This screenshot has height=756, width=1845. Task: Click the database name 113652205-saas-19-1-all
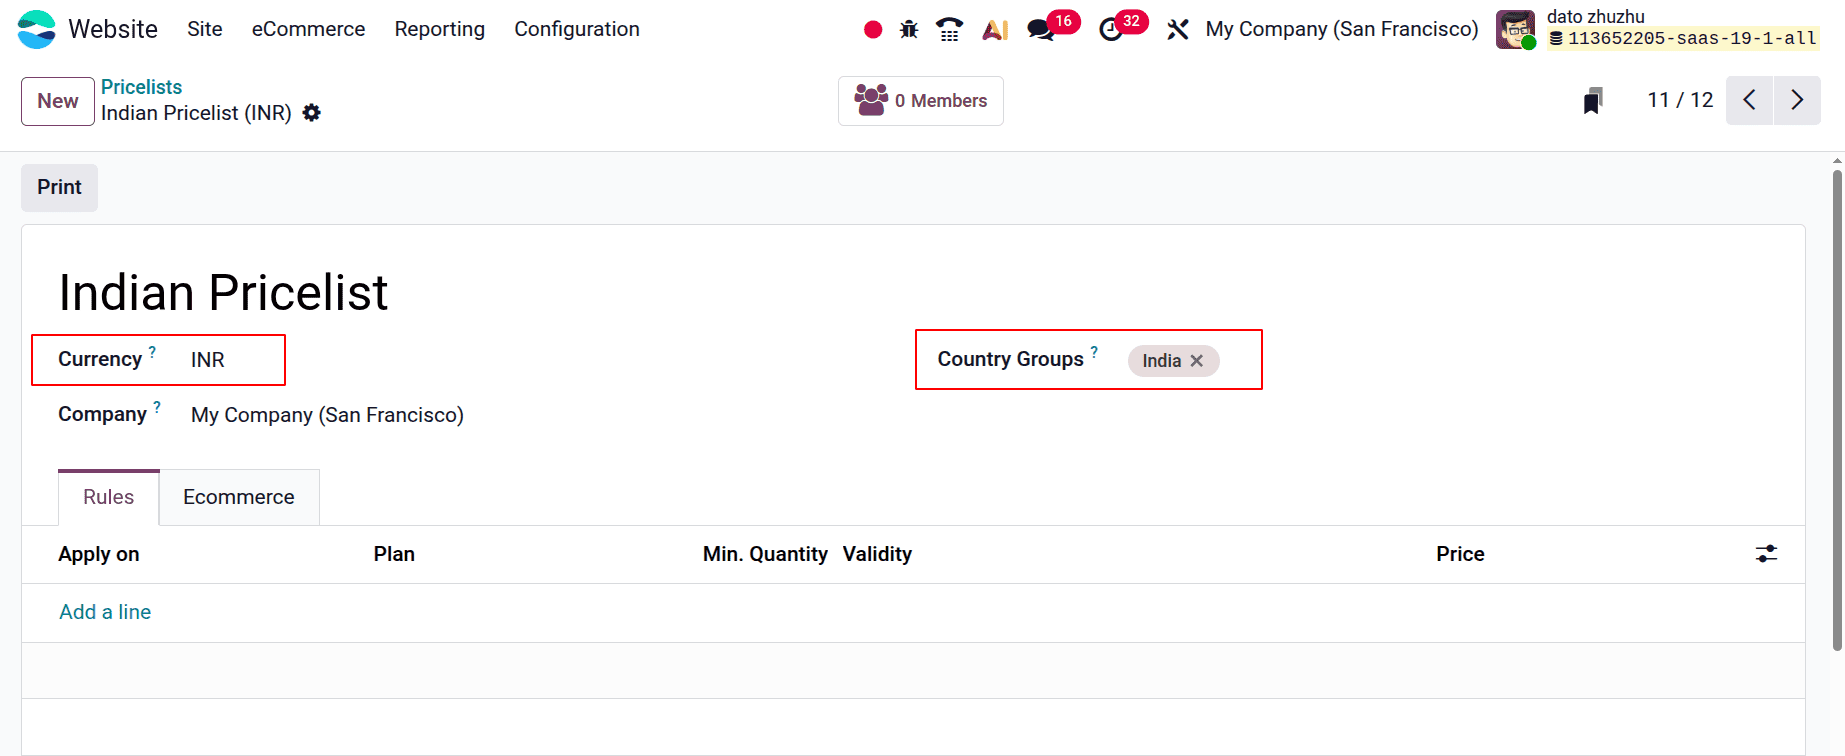point(1692,39)
